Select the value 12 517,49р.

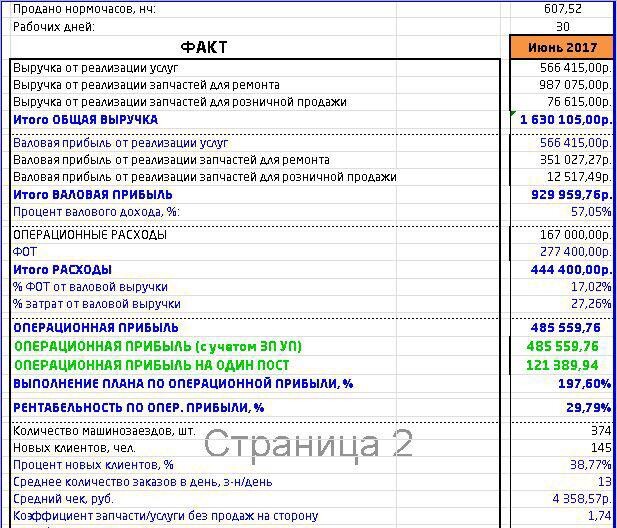(x=579, y=177)
